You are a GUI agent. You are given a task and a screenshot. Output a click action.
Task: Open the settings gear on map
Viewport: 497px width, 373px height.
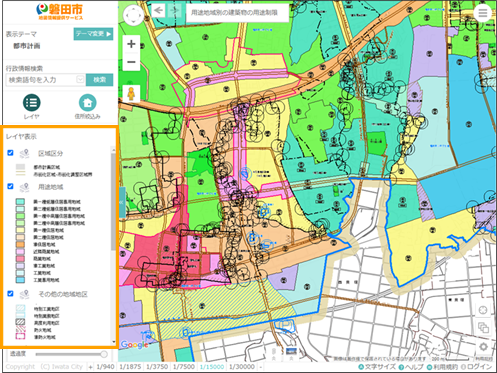(x=483, y=347)
